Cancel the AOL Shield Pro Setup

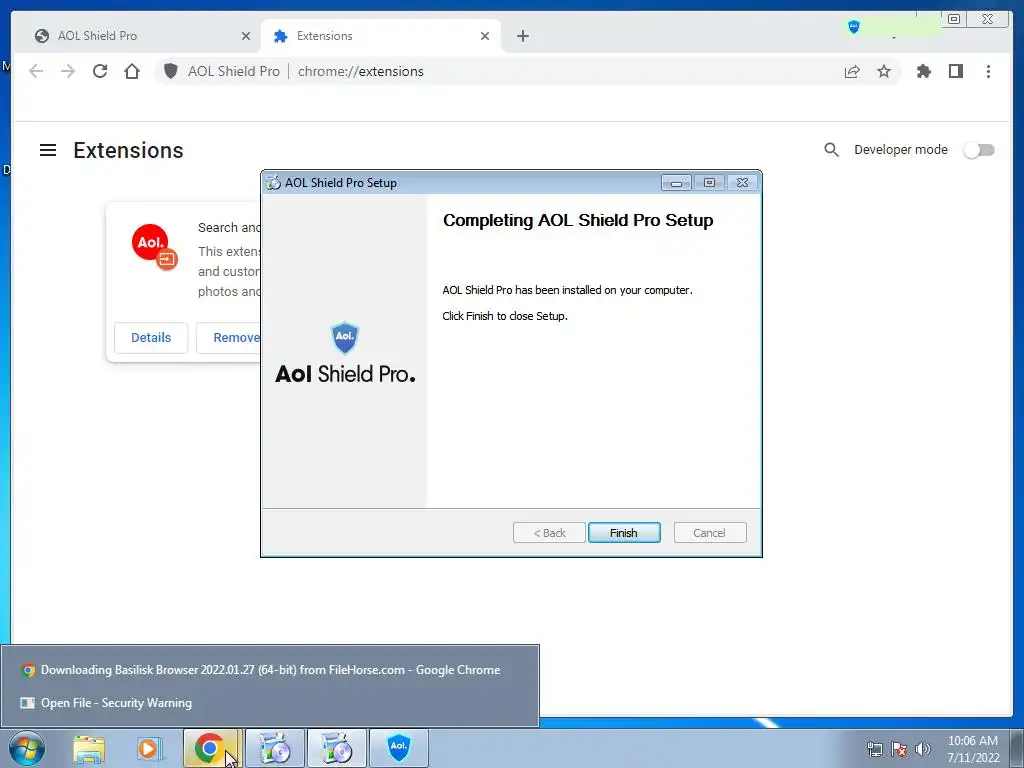coord(709,533)
